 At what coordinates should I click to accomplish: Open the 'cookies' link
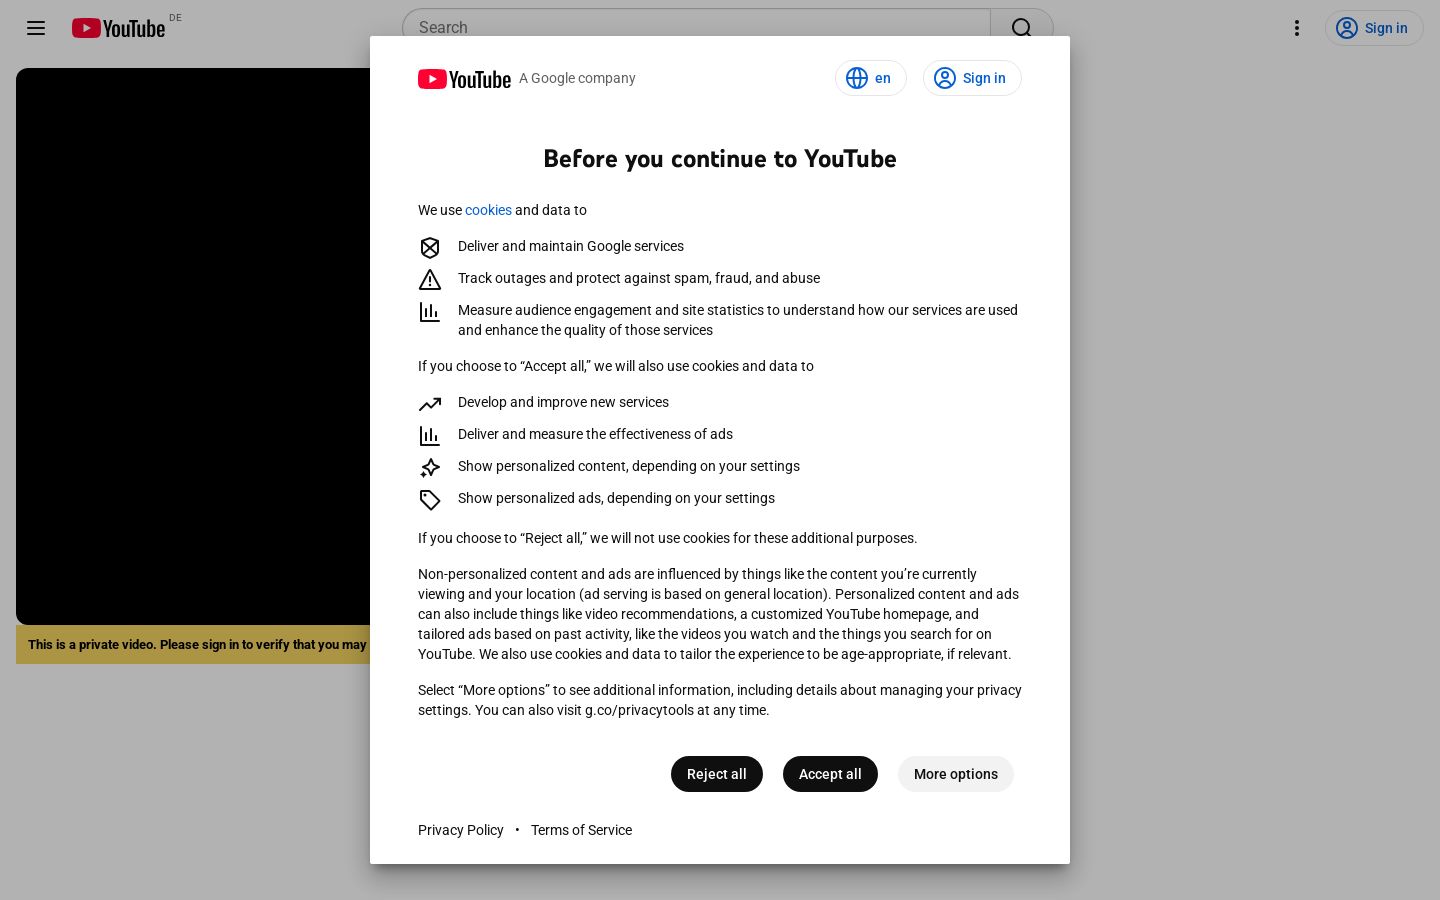tap(488, 210)
